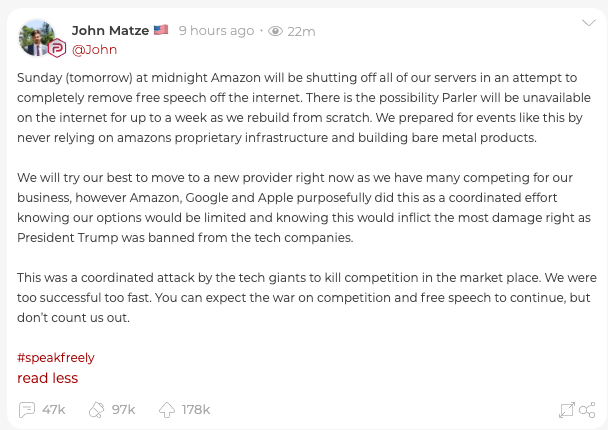
Task: Click the open-in-new-window icon
Action: coord(566,410)
